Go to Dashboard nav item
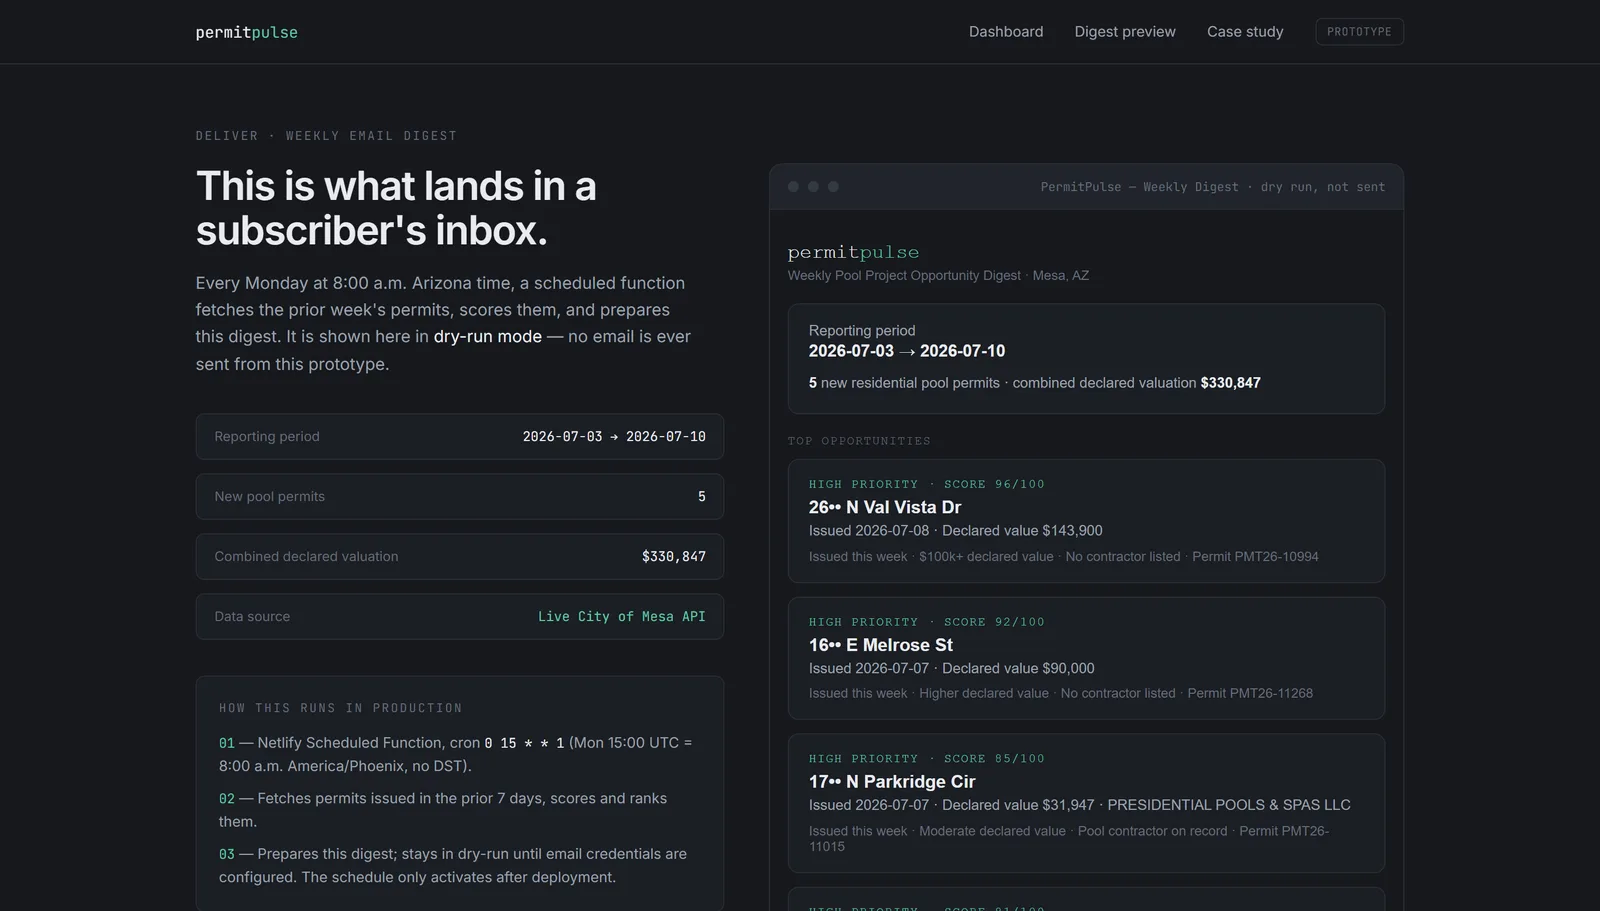This screenshot has height=911, width=1600. (x=1005, y=32)
